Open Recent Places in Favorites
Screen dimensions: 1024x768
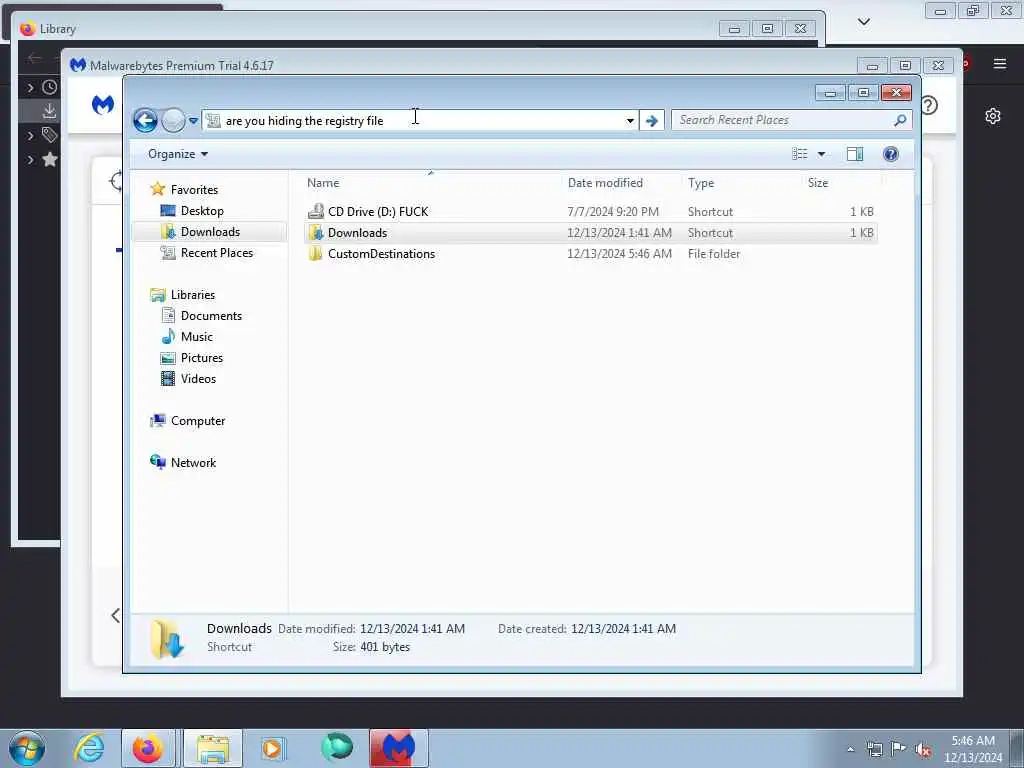coord(217,253)
